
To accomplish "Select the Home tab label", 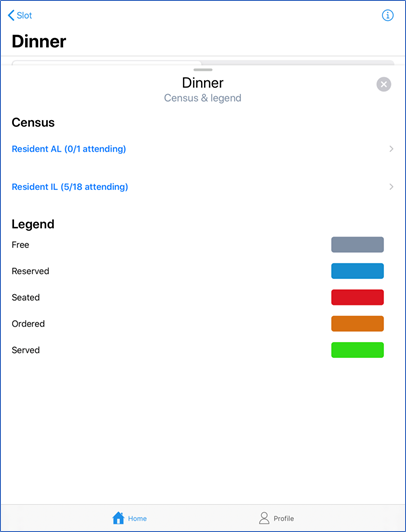I will [x=137, y=518].
